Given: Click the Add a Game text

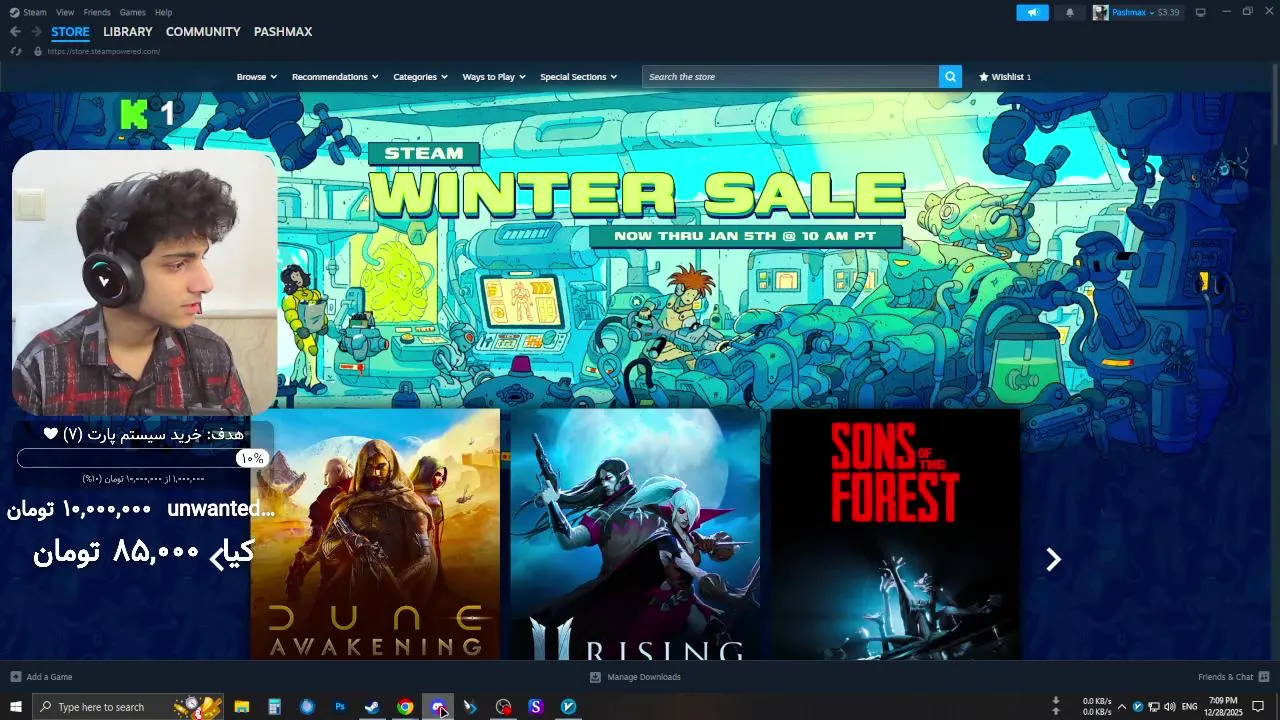Looking at the screenshot, I should (49, 677).
